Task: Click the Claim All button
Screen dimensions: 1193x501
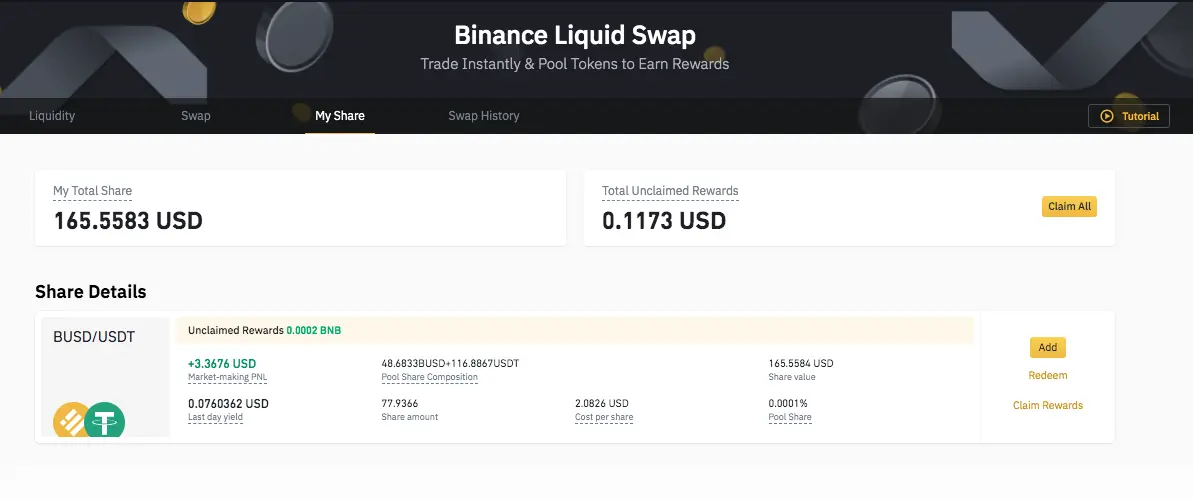Action: (1069, 206)
